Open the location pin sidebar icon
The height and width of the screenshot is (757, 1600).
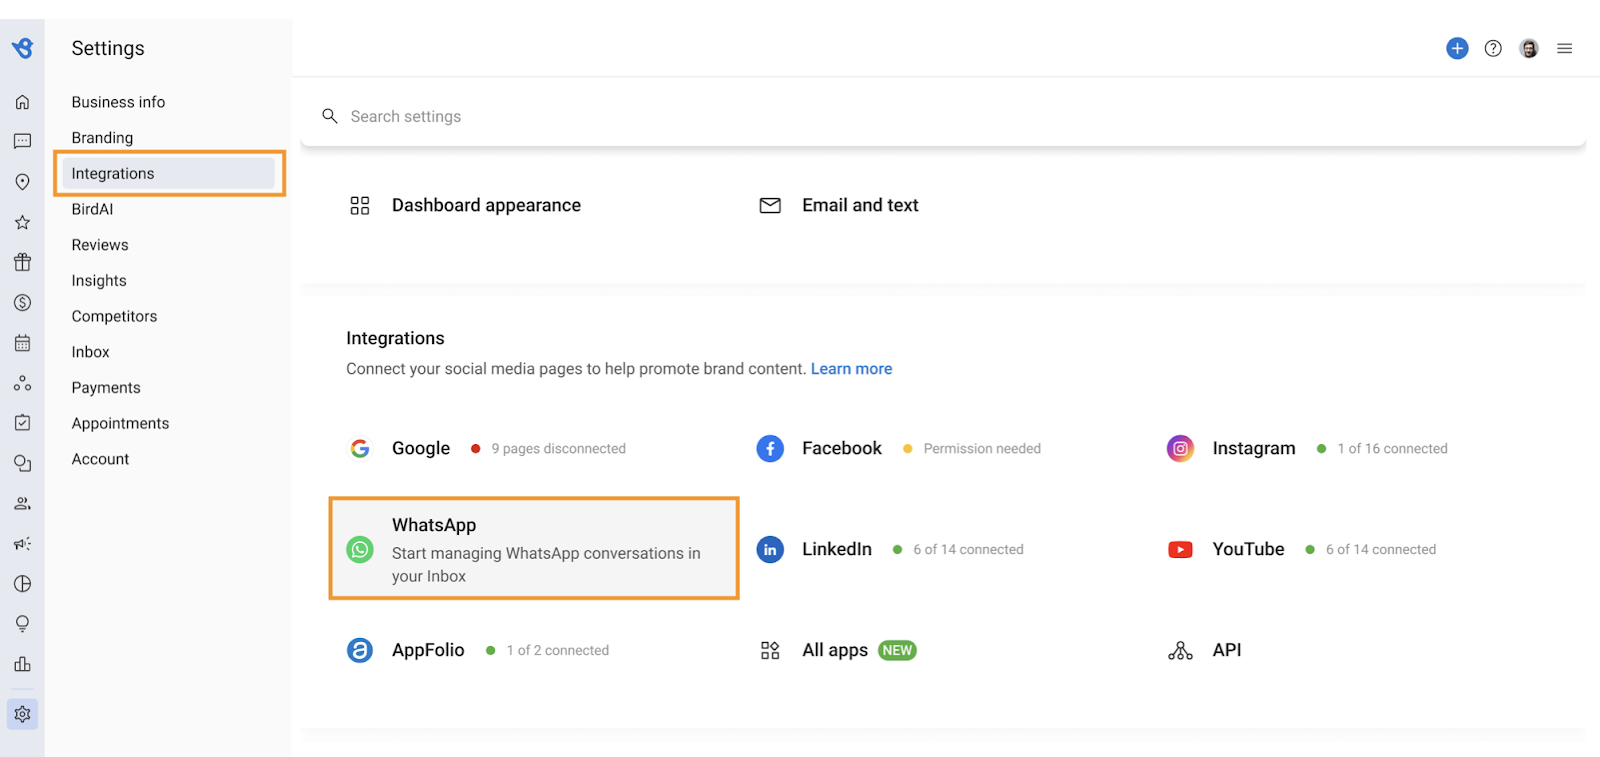(x=22, y=182)
